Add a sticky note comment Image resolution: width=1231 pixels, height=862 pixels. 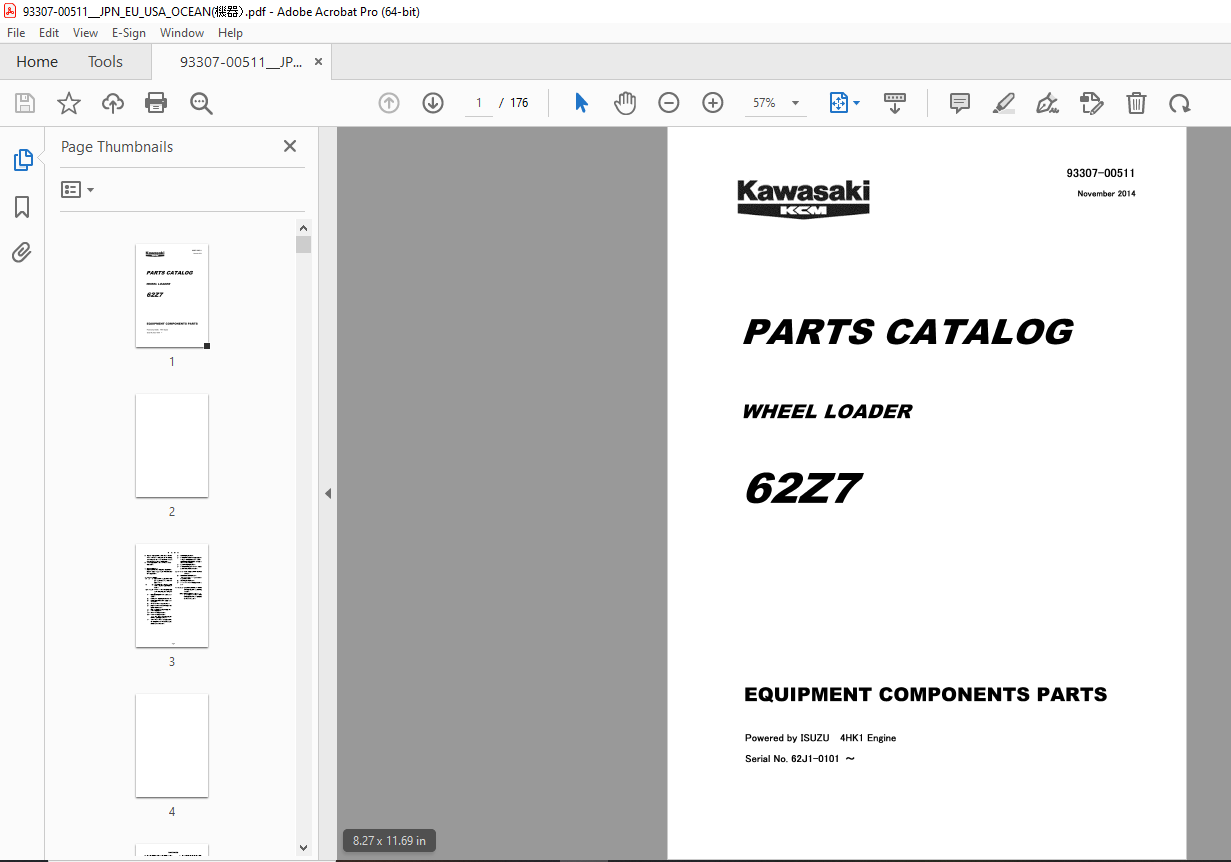(960, 103)
